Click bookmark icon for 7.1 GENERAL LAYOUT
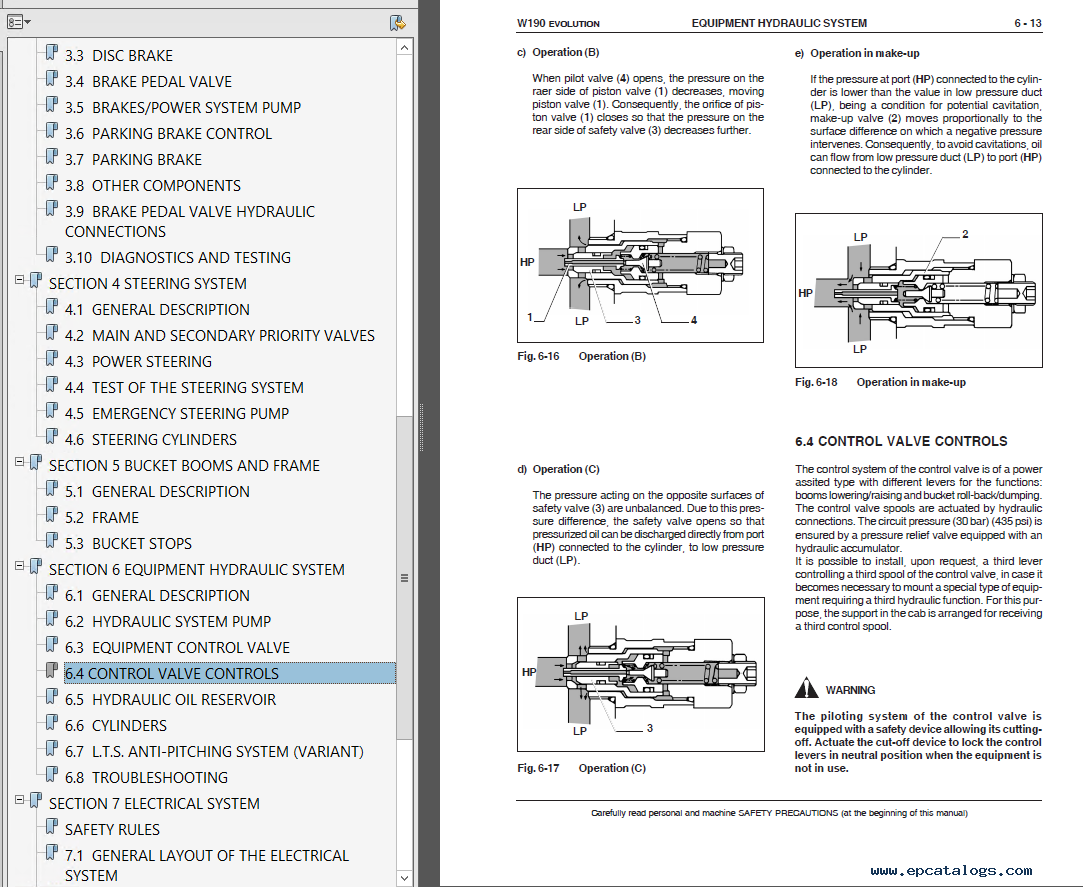The image size is (1083, 887). [52, 853]
